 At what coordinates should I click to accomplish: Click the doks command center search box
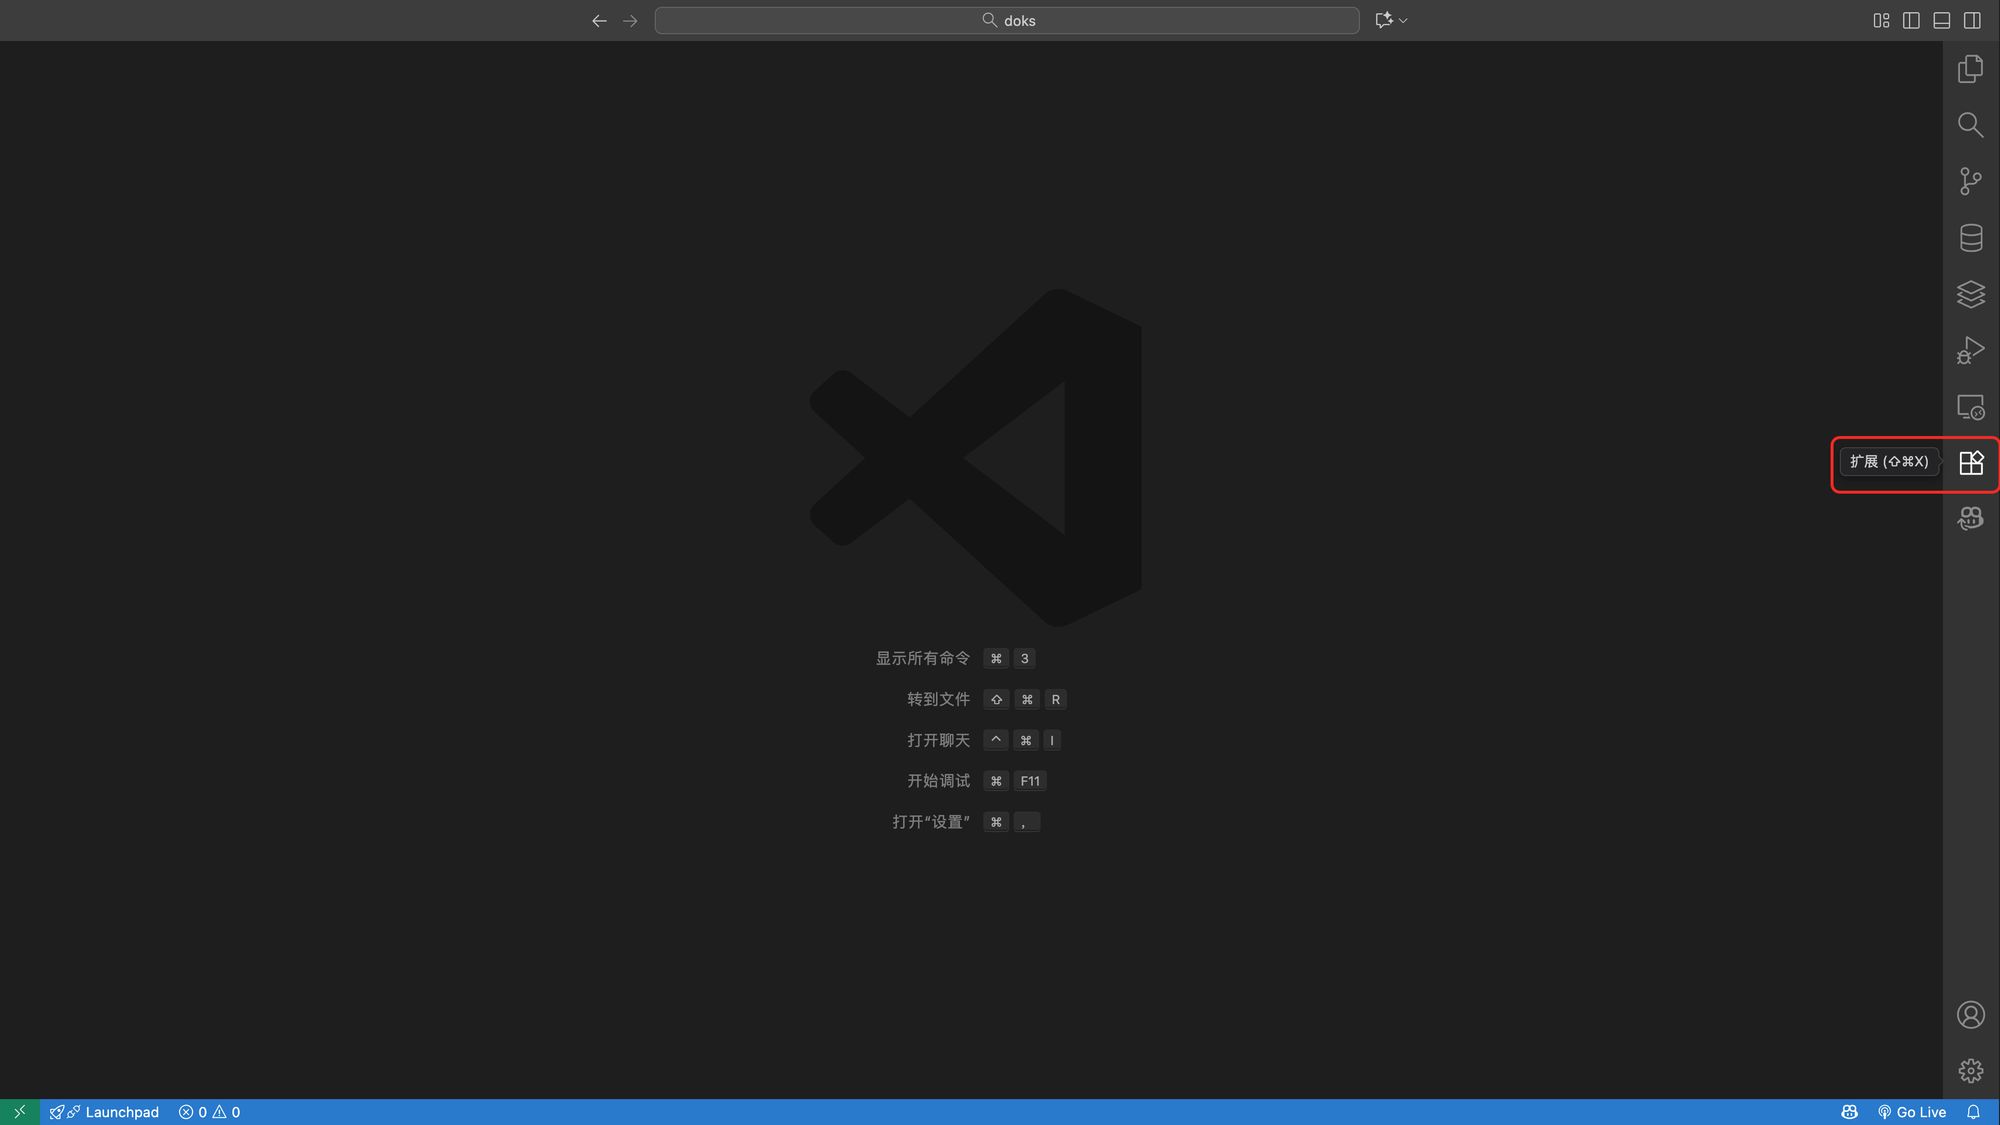coord(1006,20)
